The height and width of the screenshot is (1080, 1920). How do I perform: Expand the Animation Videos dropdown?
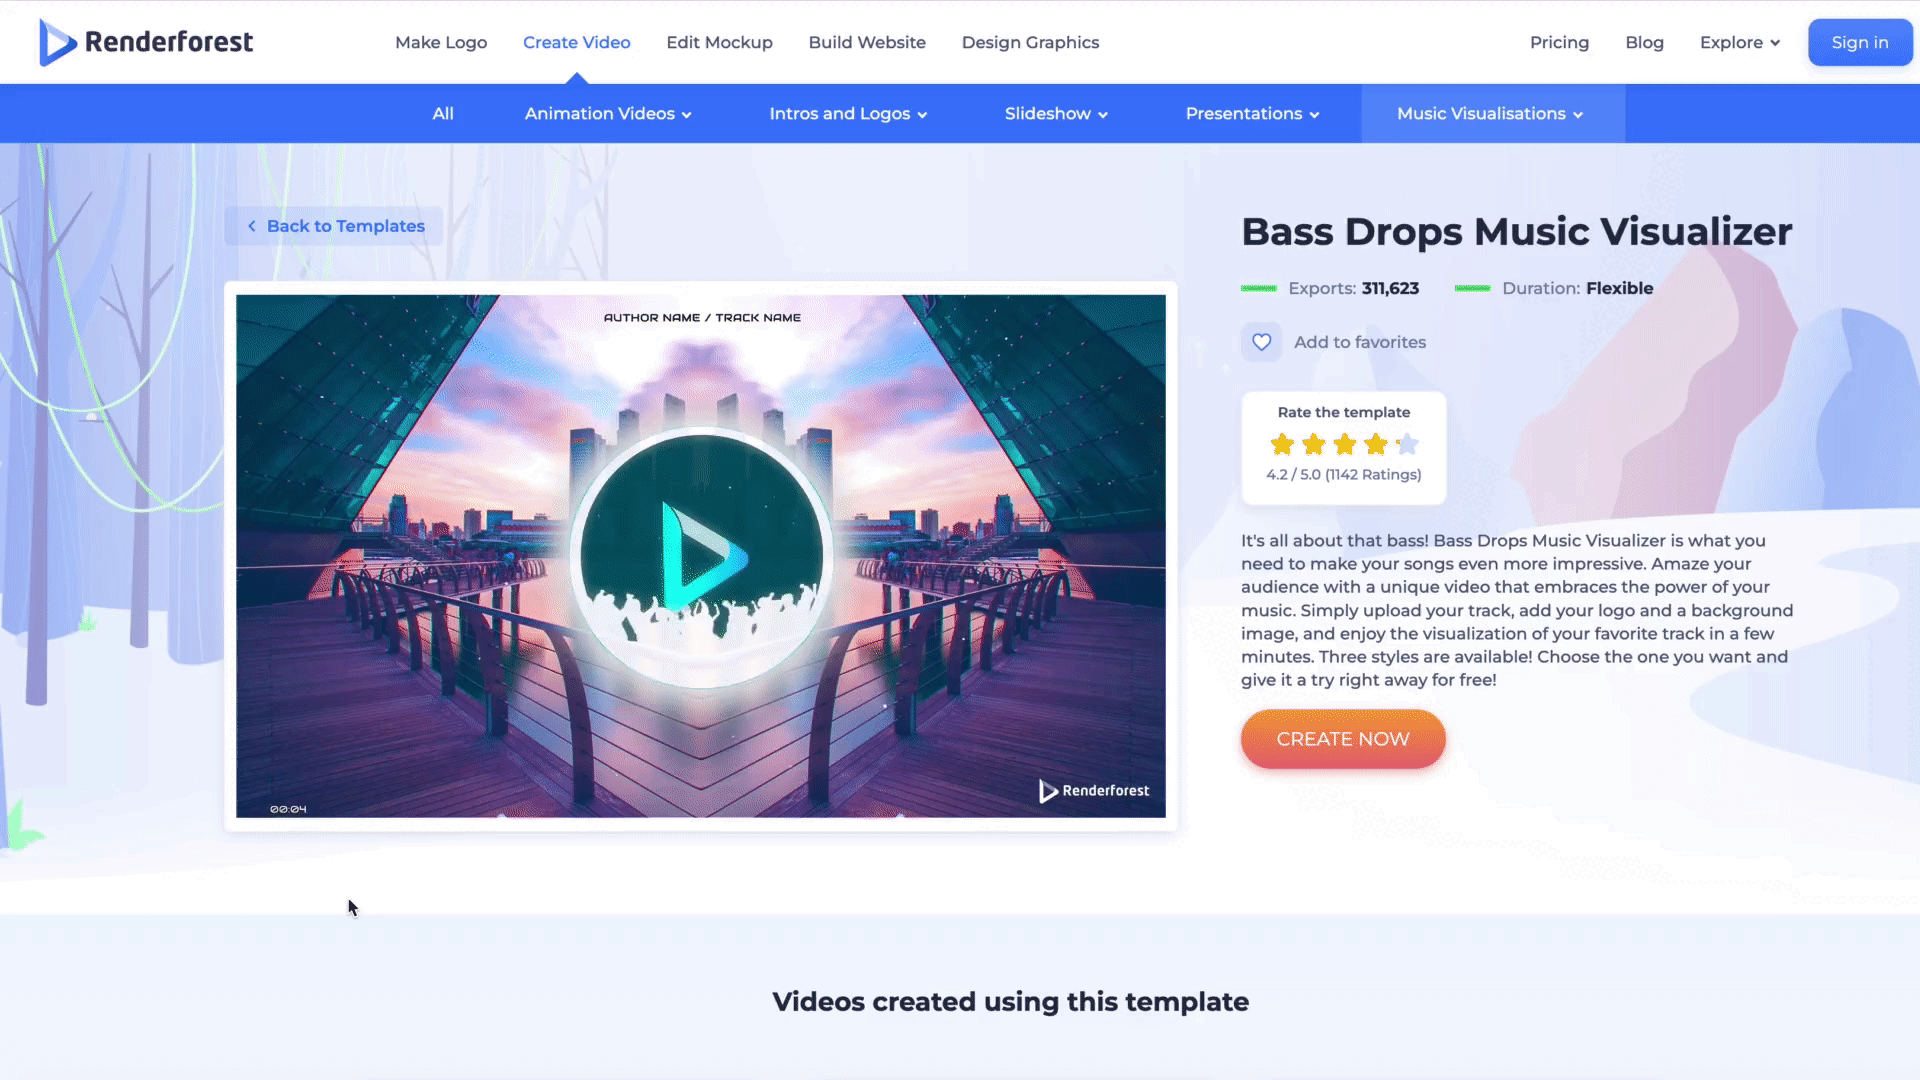click(x=607, y=114)
